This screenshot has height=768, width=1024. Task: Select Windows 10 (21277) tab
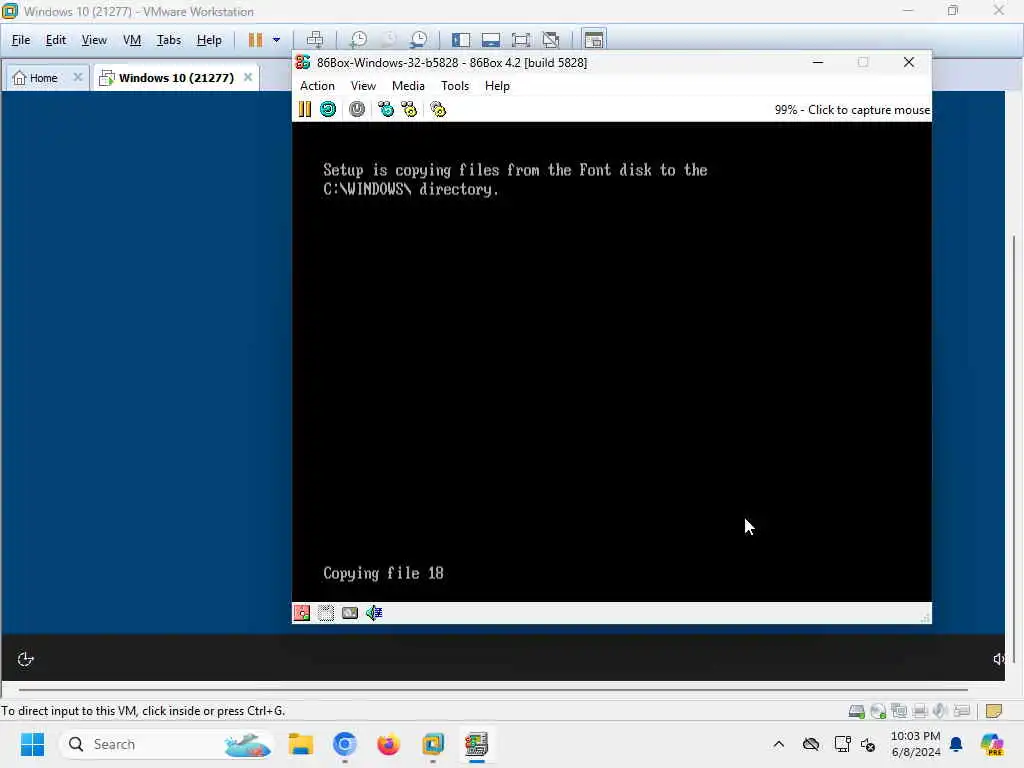[x=176, y=78]
